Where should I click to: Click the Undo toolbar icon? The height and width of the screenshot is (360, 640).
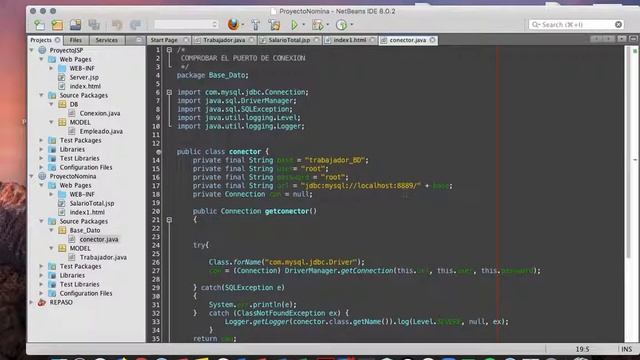pos(117,25)
